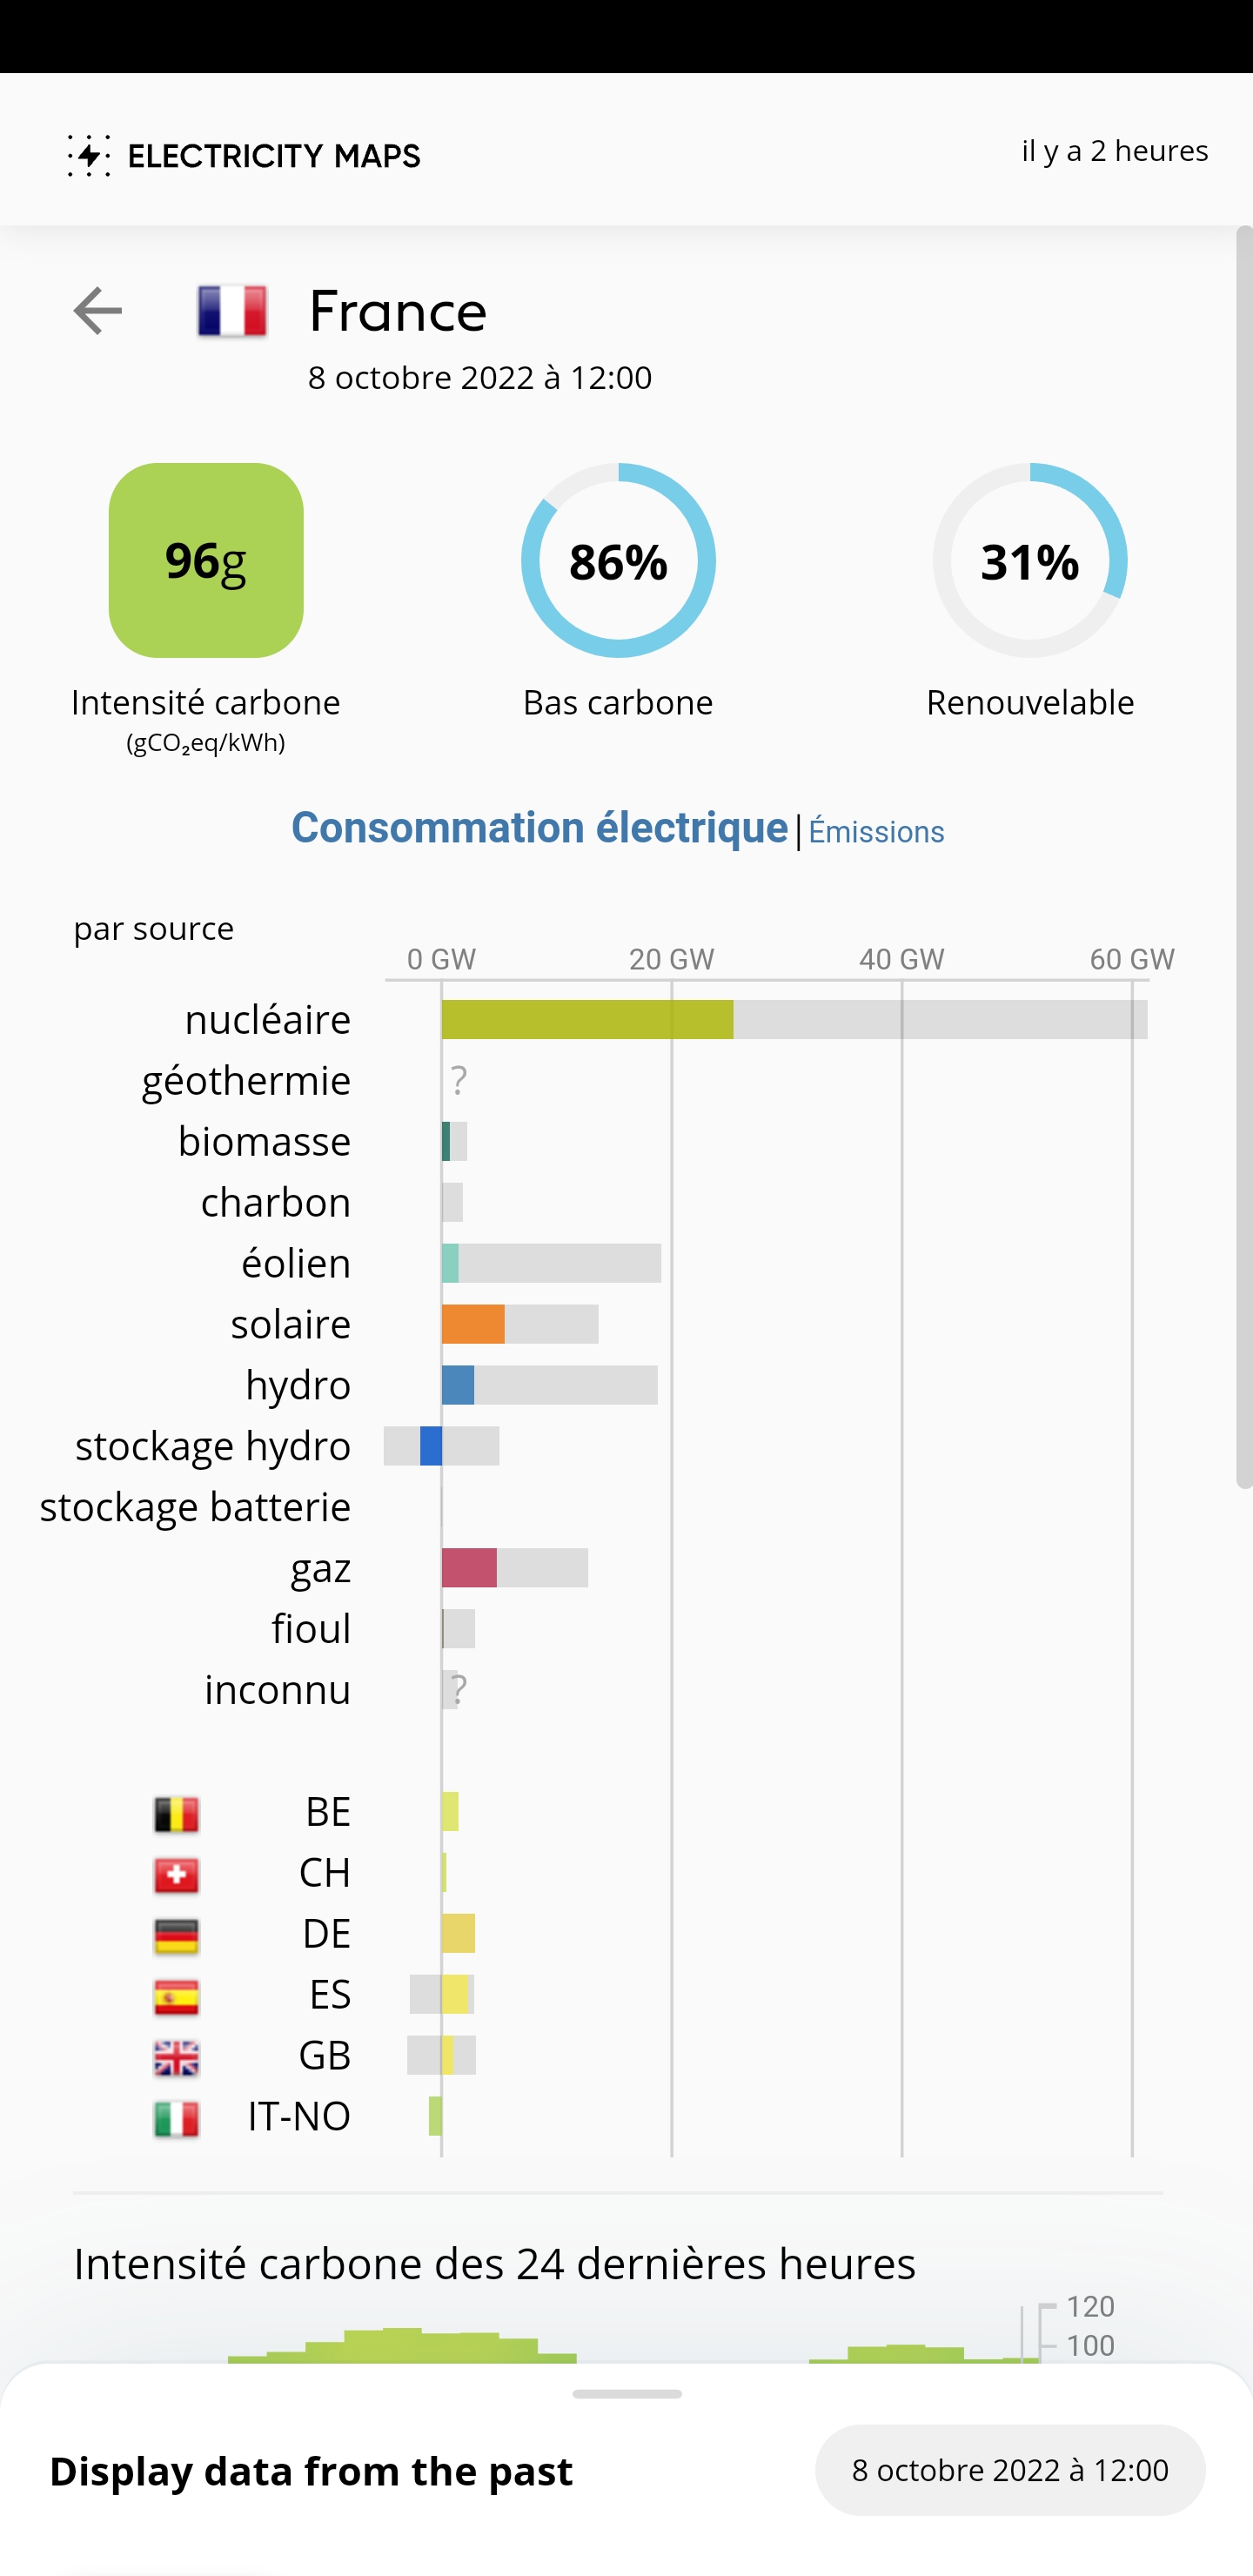This screenshot has height=2576, width=1253.
Task: Open the date selector showing 8 octobre 2022
Action: (x=1009, y=2469)
